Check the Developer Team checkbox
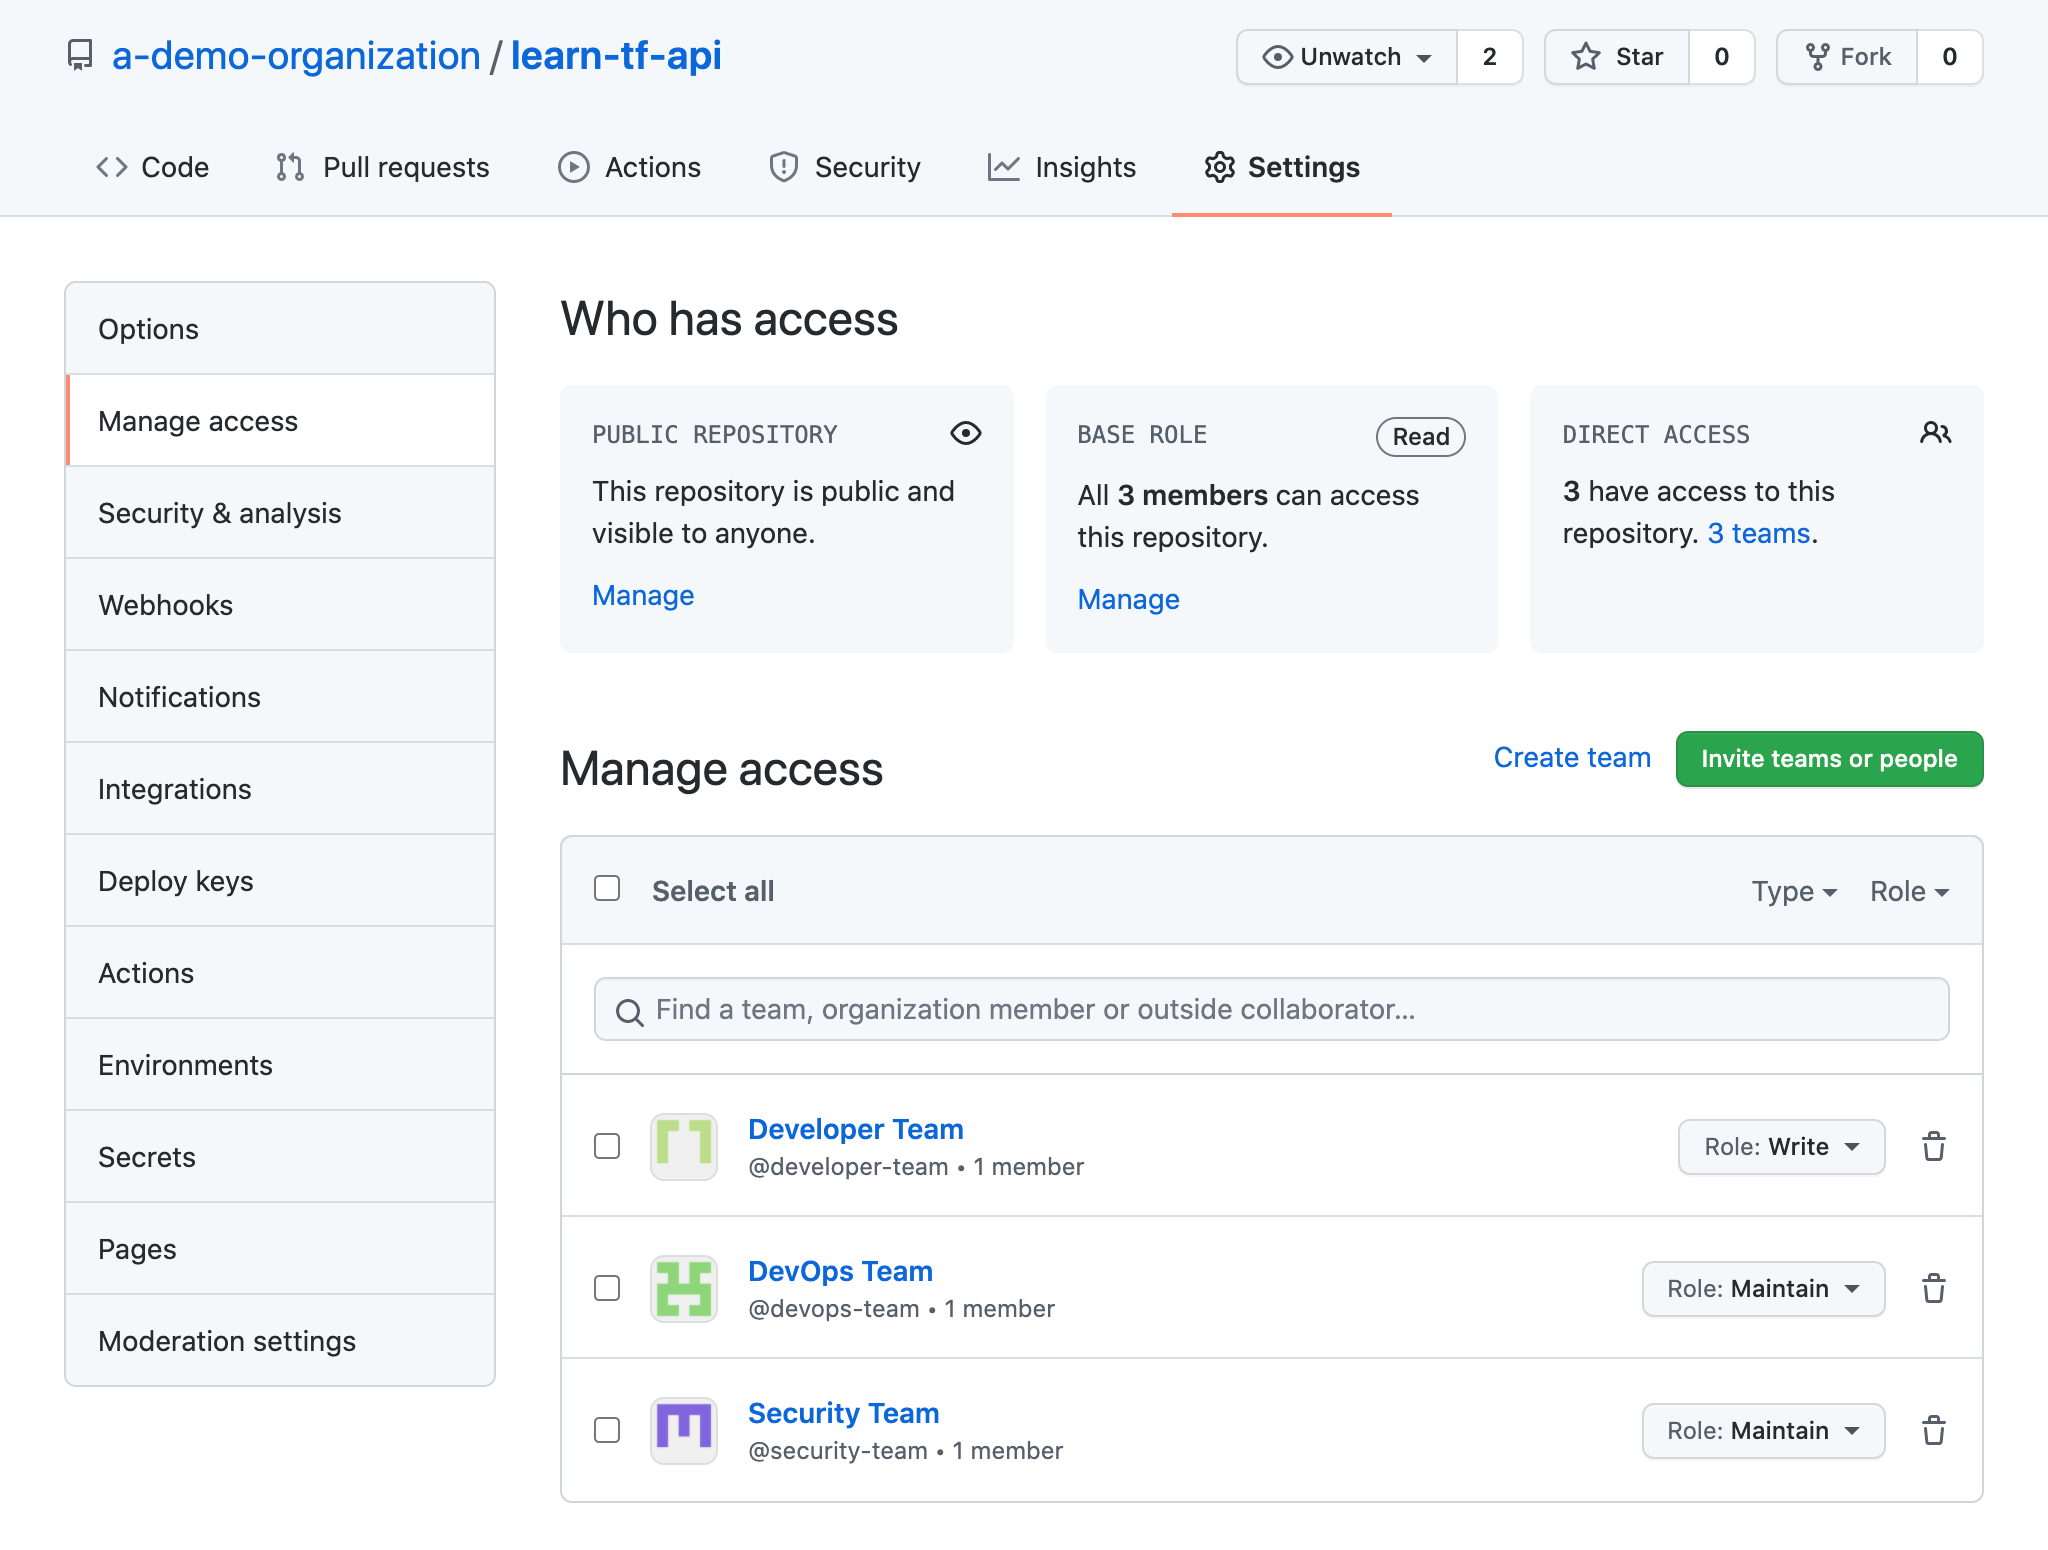Screen dimensions: 2048x1550 [x=607, y=1147]
